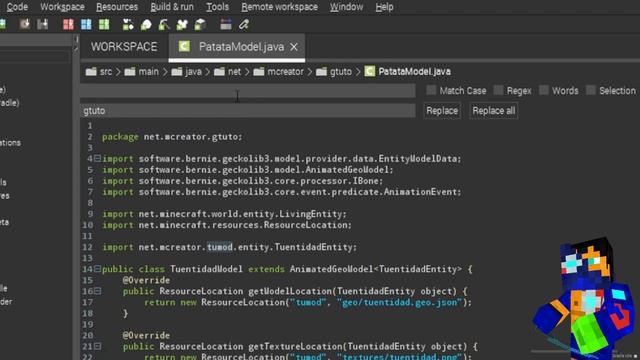Click the net folder icon in the breadcrumb
Image resolution: width=640 pixels, height=360 pixels.
[x=219, y=72]
